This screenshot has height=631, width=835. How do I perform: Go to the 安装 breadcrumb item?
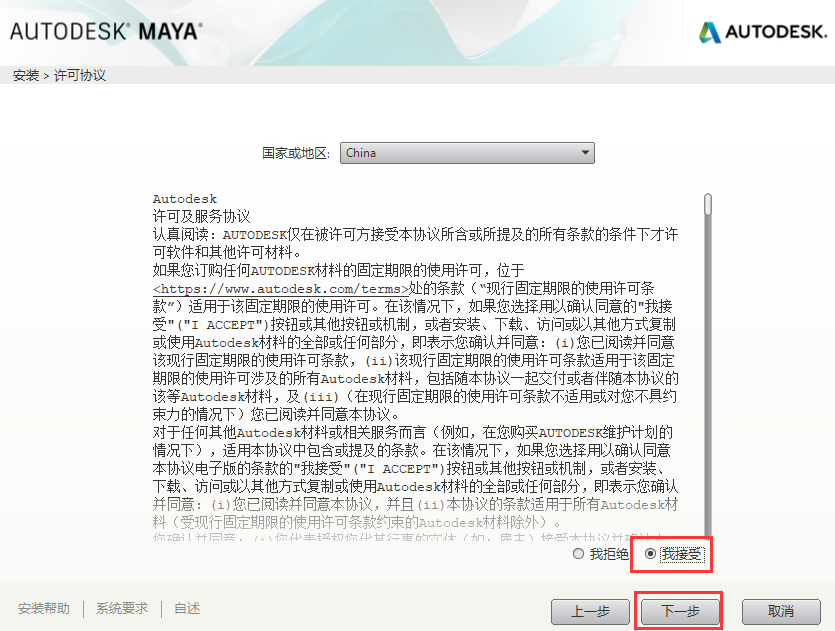click(x=26, y=75)
